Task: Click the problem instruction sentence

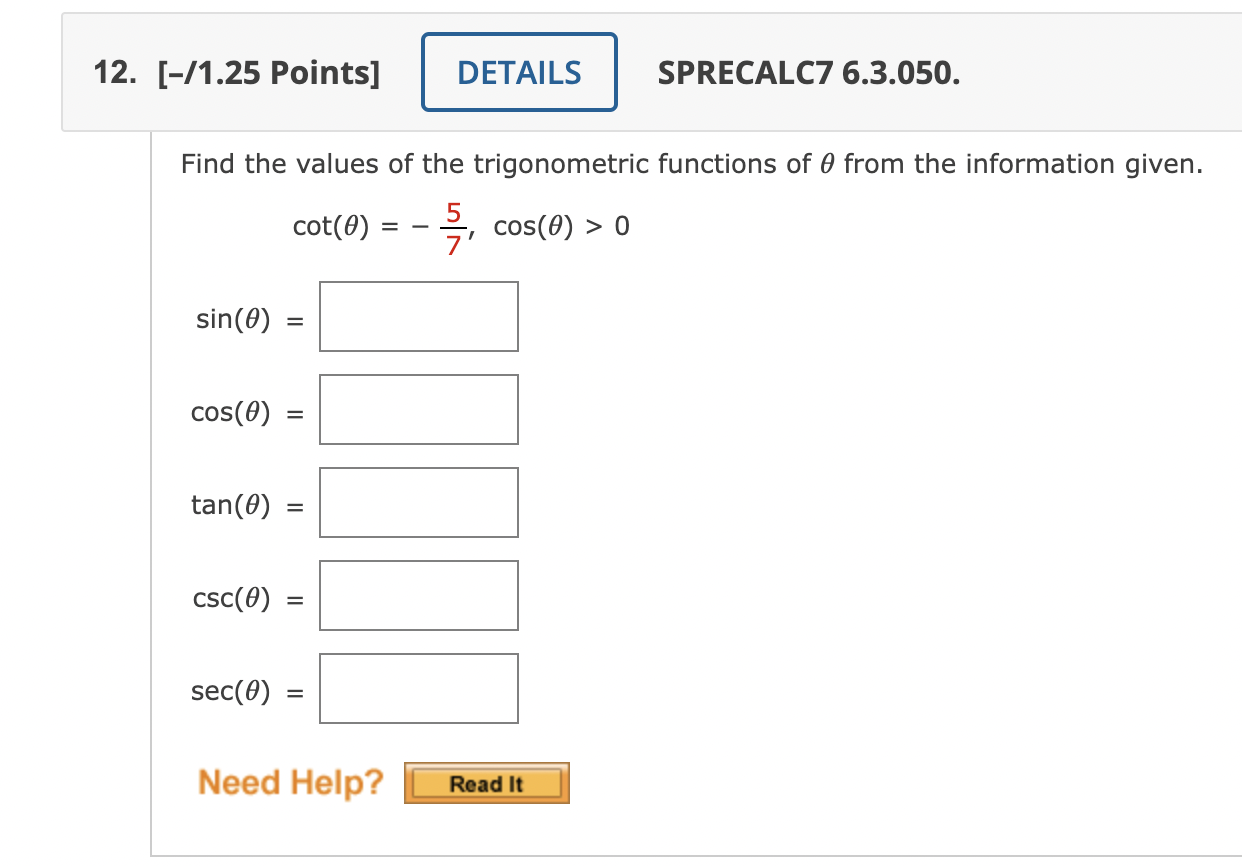Action: pos(690,163)
